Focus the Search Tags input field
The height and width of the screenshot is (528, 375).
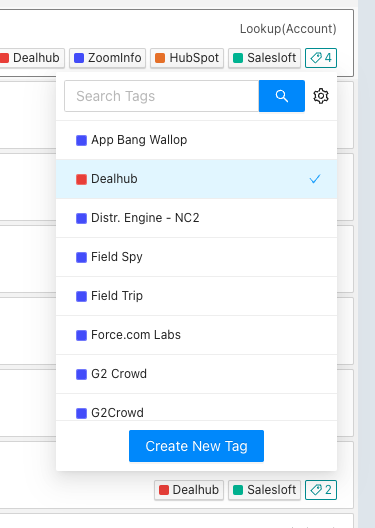coord(162,96)
